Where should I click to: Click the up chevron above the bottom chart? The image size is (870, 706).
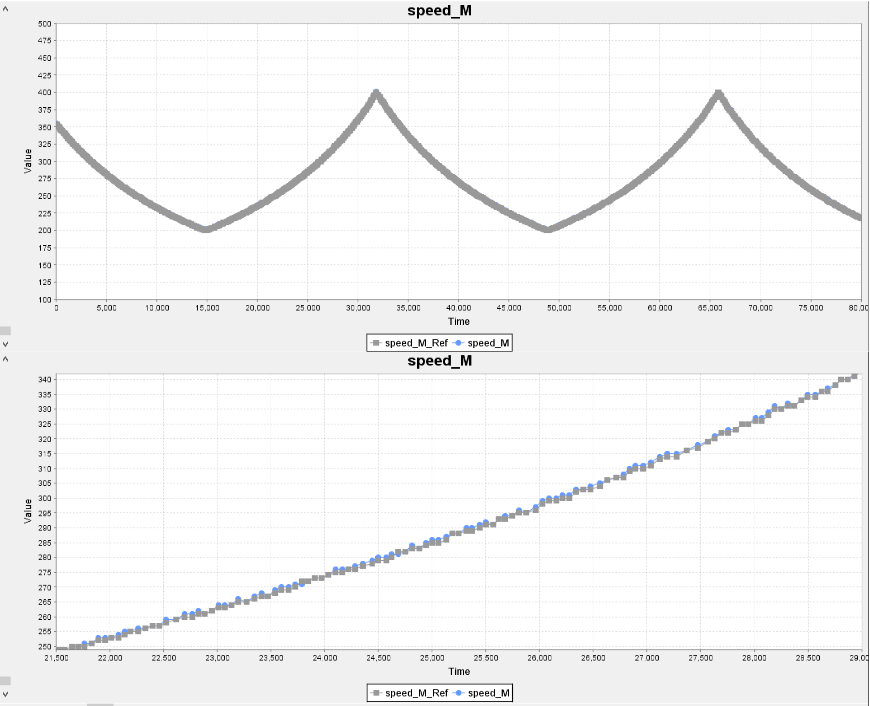coord(5,359)
